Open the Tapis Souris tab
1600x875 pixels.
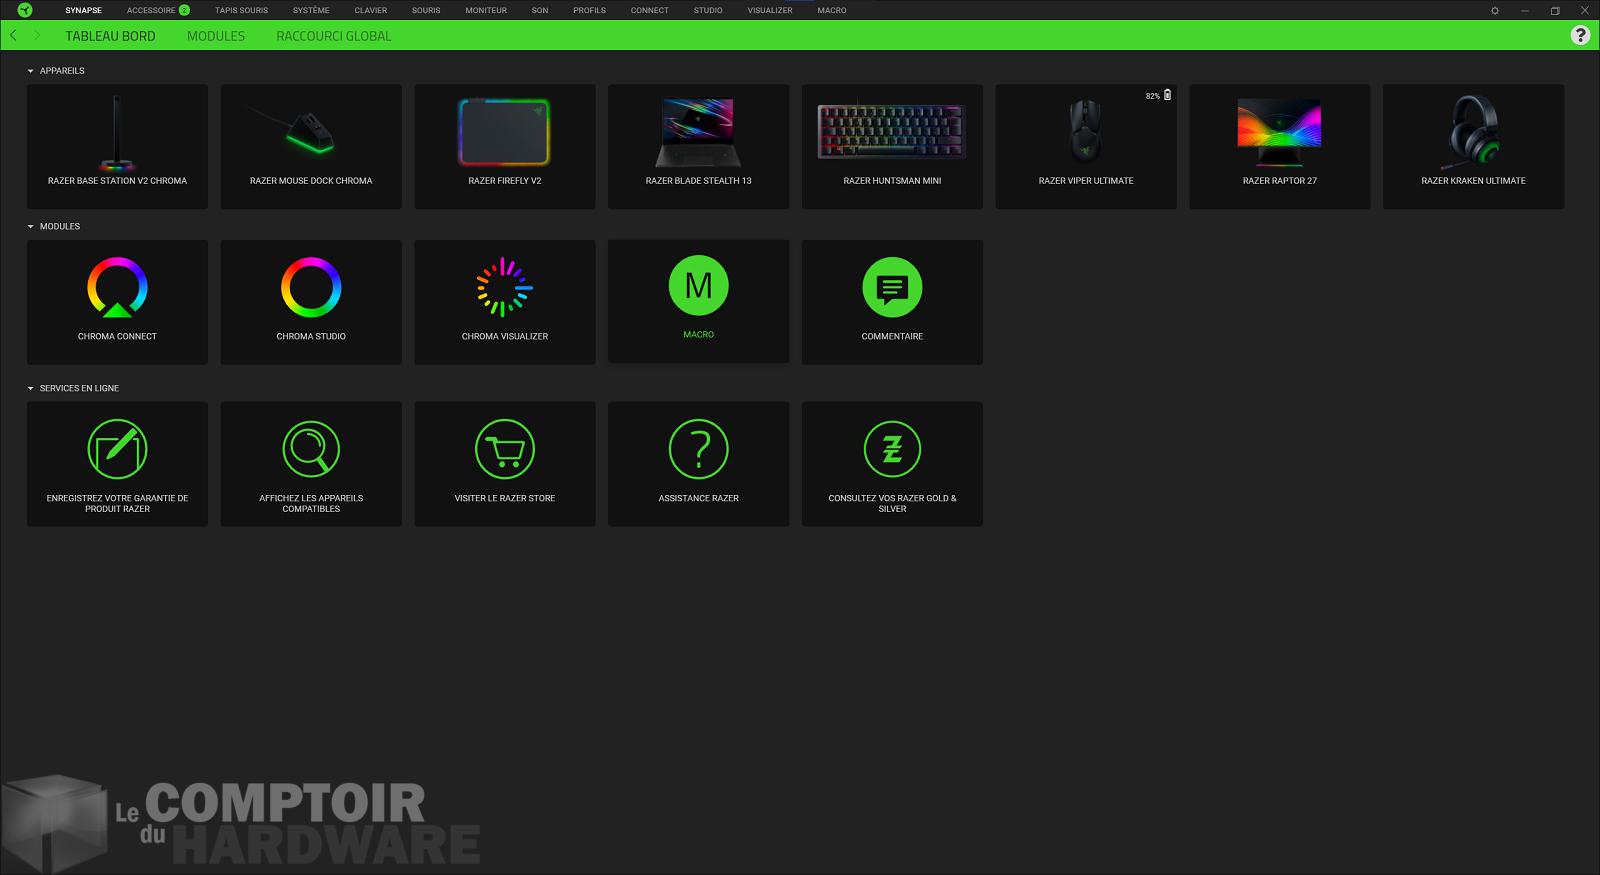[x=241, y=10]
